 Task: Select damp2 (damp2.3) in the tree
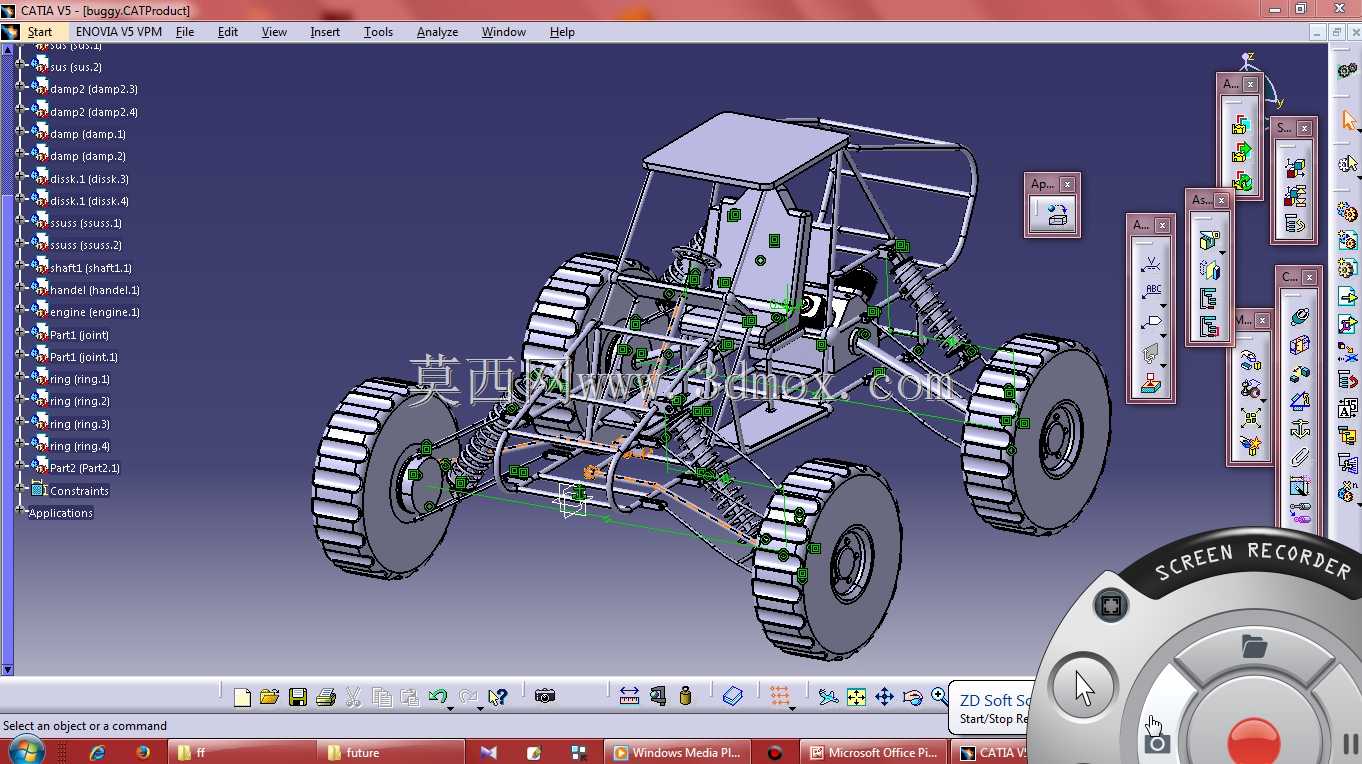pos(94,89)
